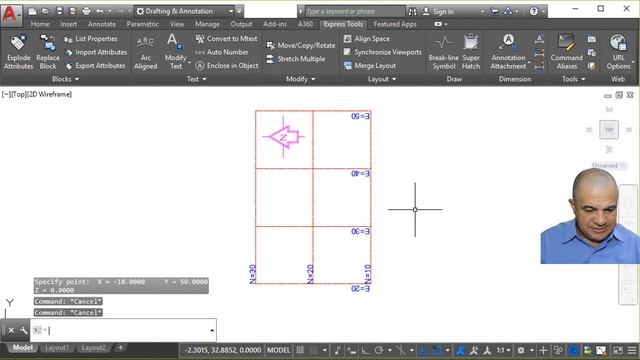640x360 pixels.
Task: Switch to the Layout2 tab
Action: tap(93, 348)
